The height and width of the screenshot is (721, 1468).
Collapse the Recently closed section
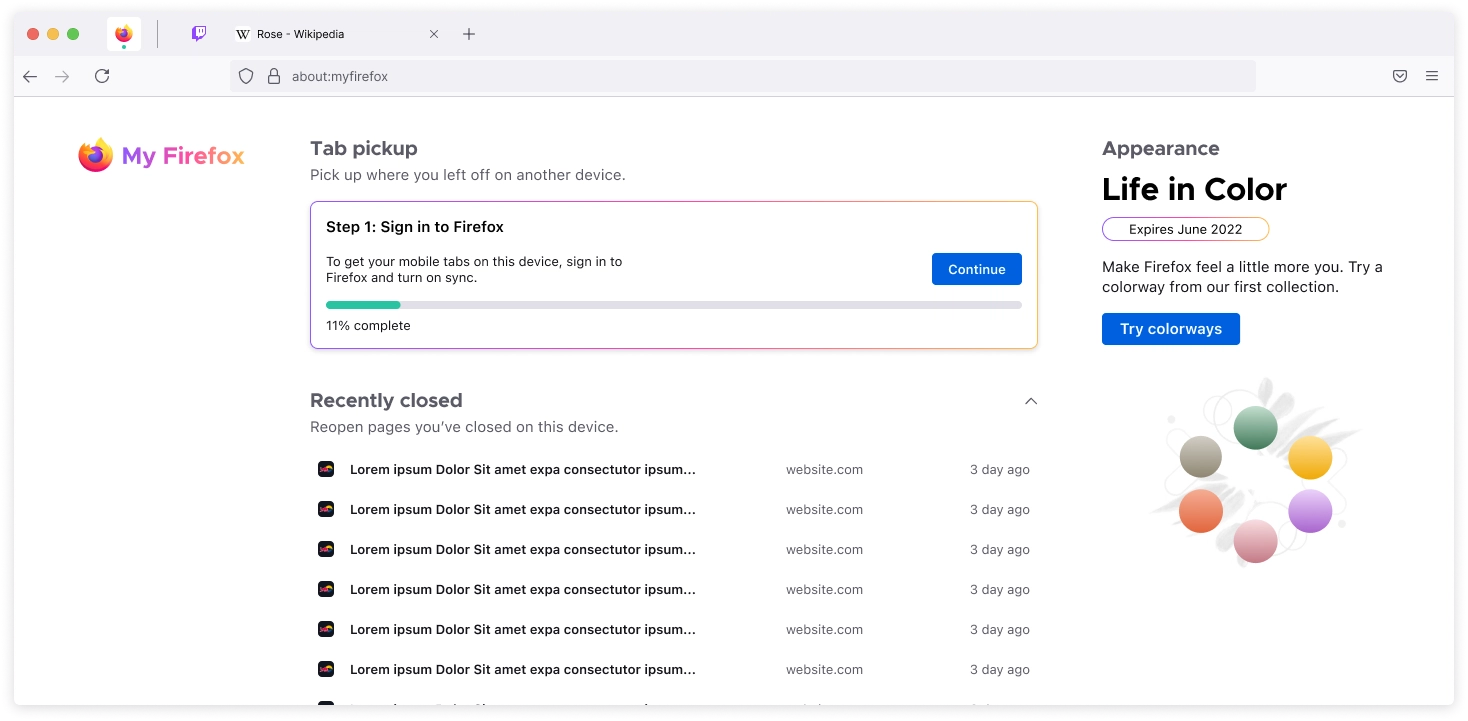coord(1031,401)
